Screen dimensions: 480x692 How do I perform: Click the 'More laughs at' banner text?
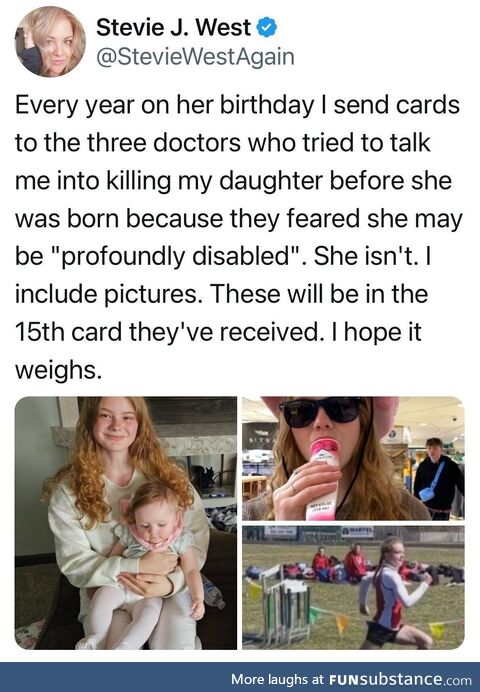coord(278,679)
